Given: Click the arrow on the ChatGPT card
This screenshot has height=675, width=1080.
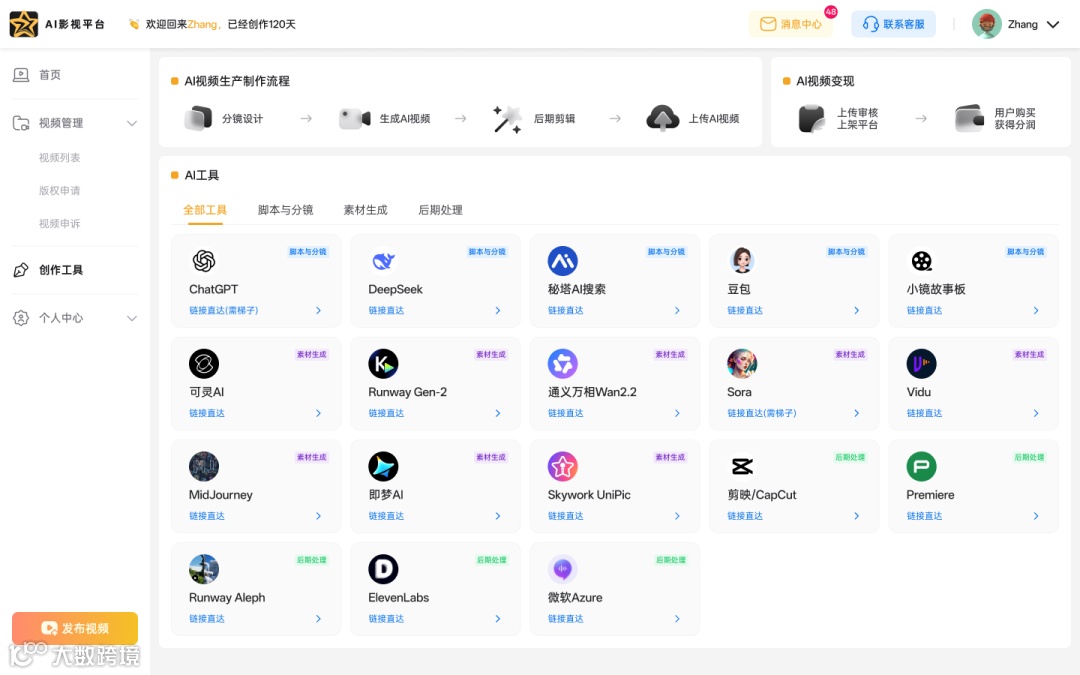Looking at the screenshot, I should pyautogui.click(x=318, y=311).
